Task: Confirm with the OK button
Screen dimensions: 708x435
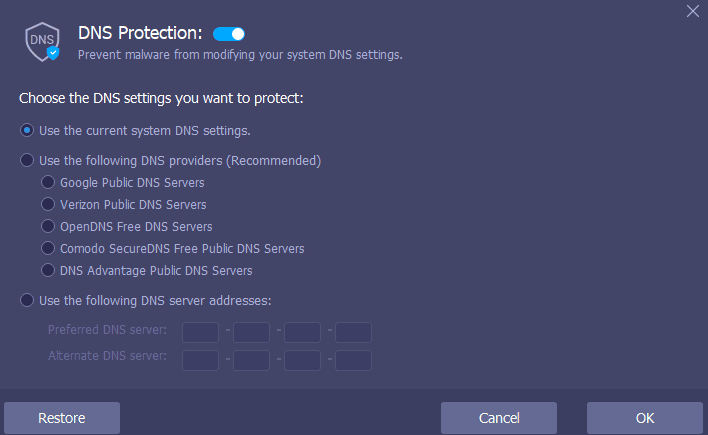Action: click(644, 418)
